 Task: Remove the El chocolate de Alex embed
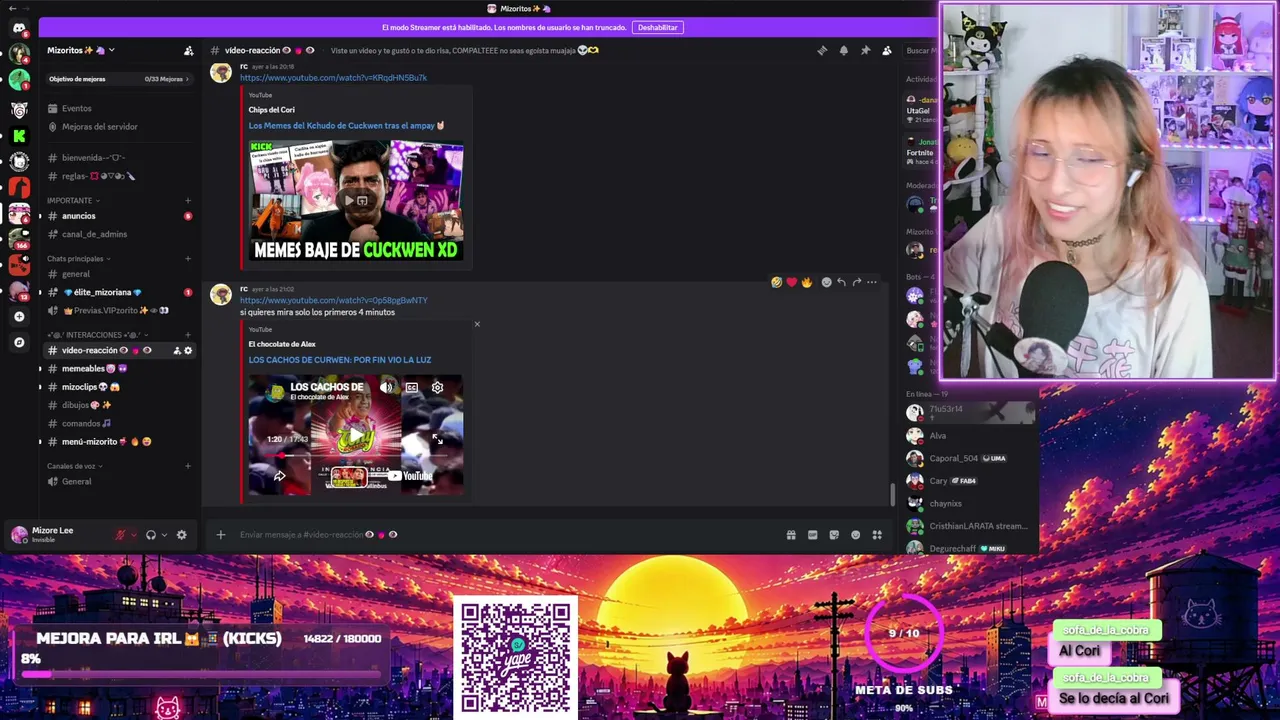tap(477, 324)
